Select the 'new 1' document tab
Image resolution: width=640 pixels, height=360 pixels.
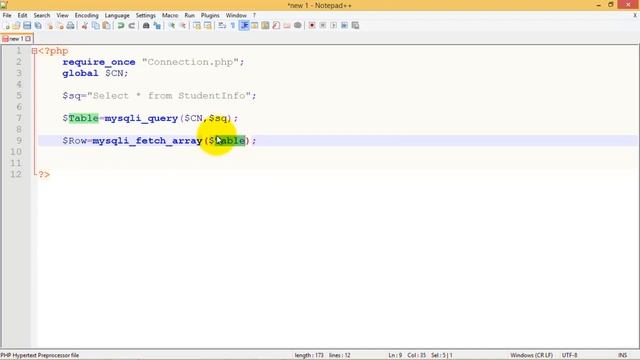16,39
